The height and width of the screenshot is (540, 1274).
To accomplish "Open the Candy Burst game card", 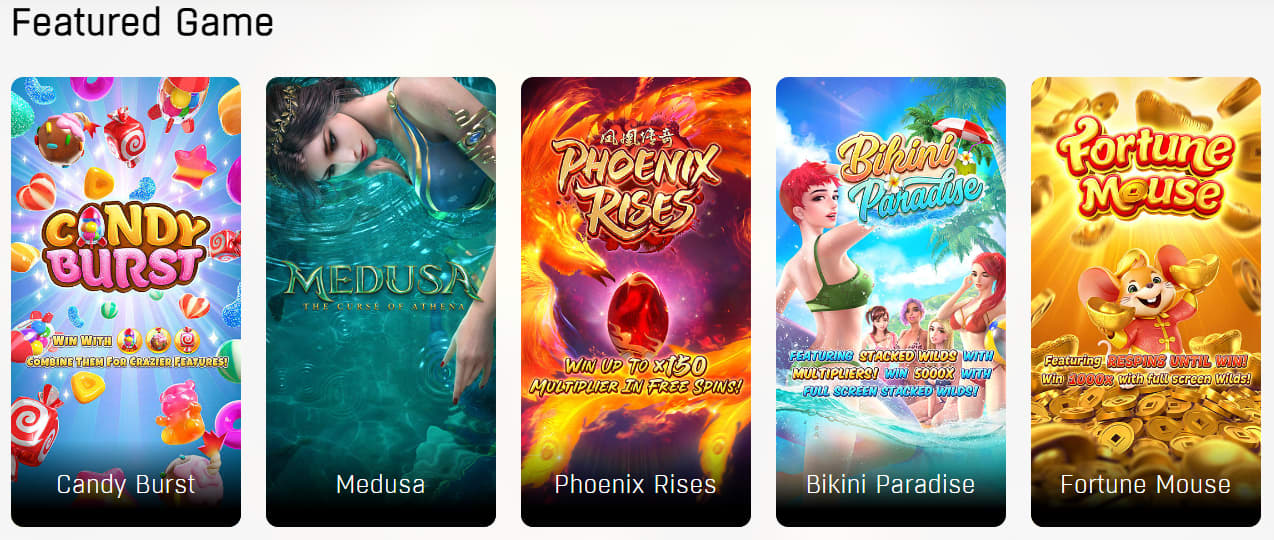I will (x=126, y=302).
